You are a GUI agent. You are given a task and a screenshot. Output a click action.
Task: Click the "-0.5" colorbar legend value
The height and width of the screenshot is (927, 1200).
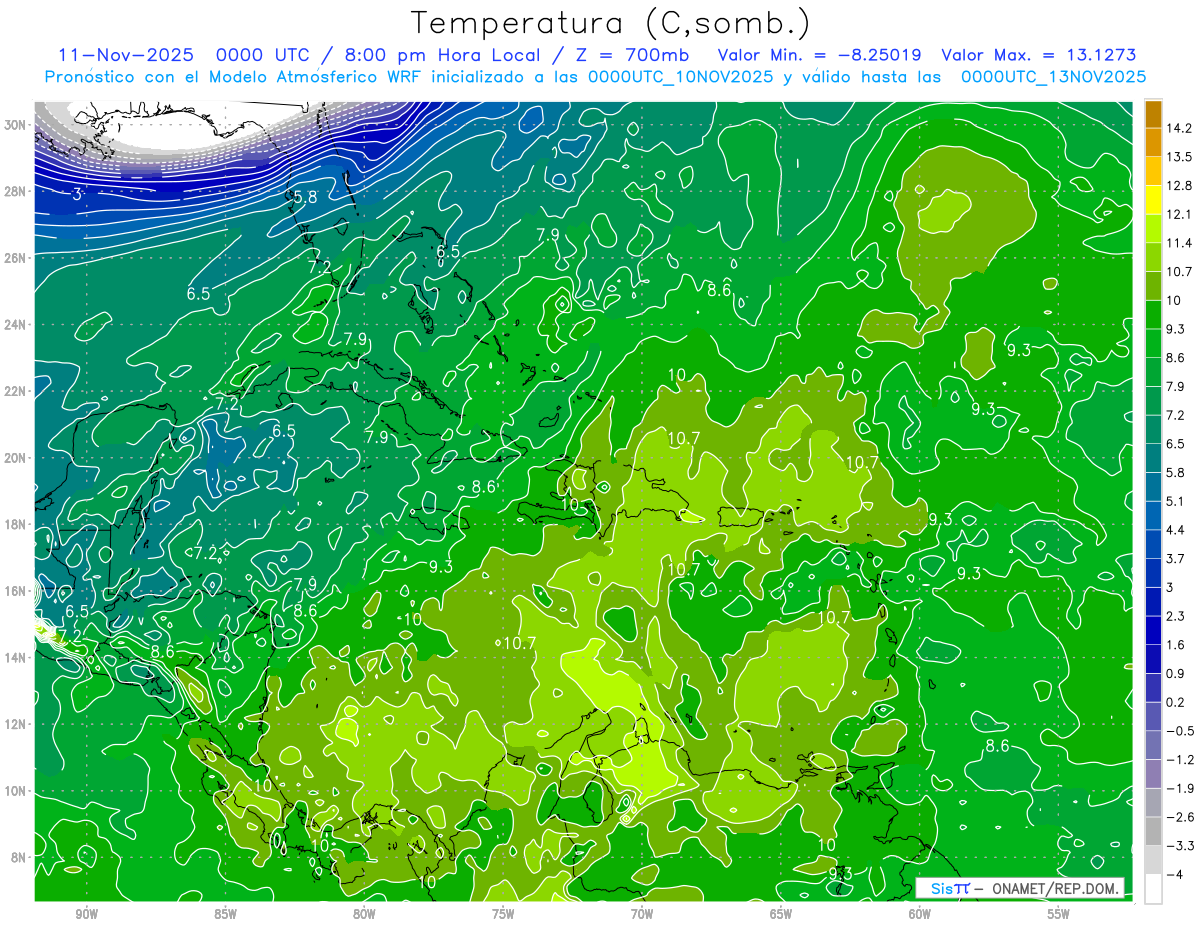point(1180,731)
